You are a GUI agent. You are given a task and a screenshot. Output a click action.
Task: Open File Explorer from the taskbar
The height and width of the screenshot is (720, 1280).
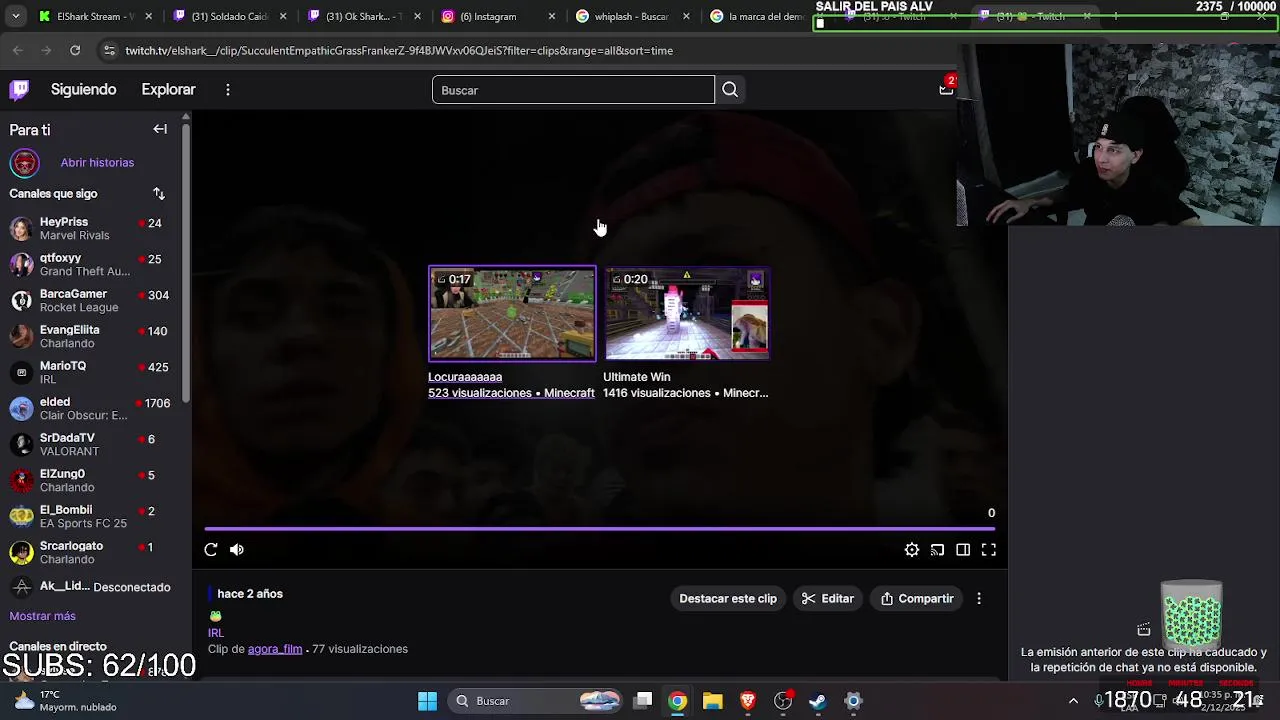(x=712, y=701)
